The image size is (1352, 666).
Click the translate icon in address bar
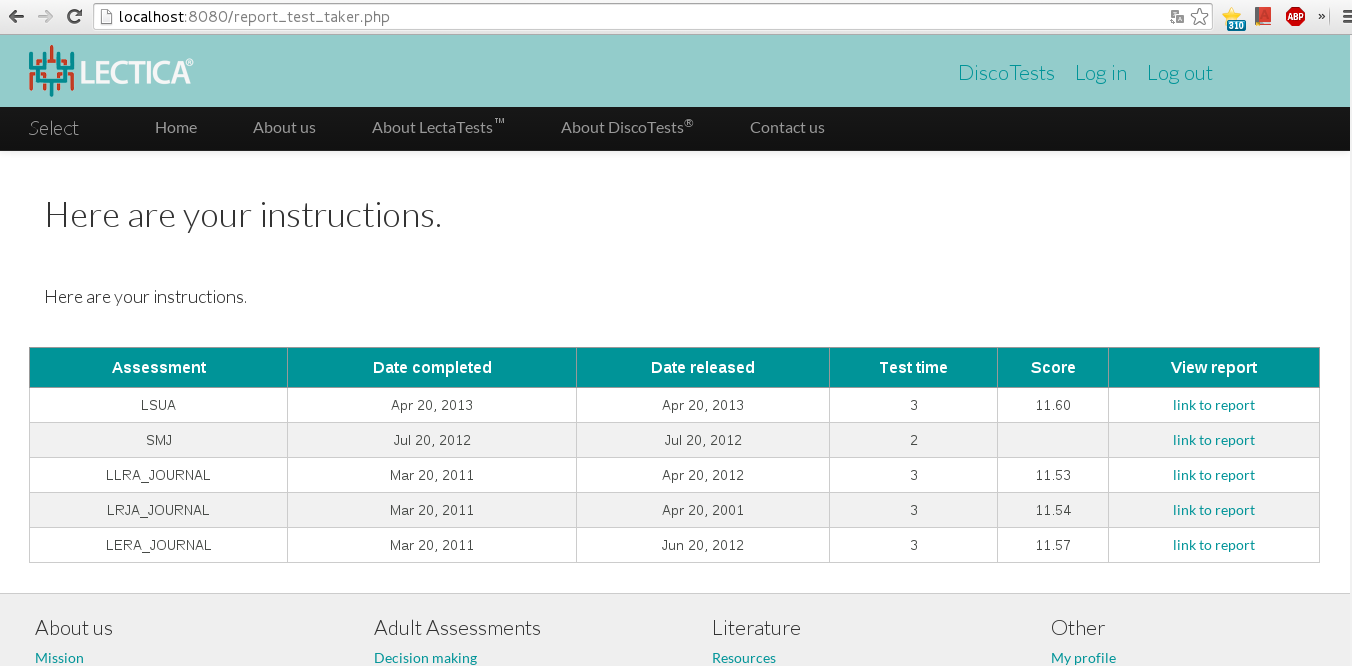(1177, 17)
